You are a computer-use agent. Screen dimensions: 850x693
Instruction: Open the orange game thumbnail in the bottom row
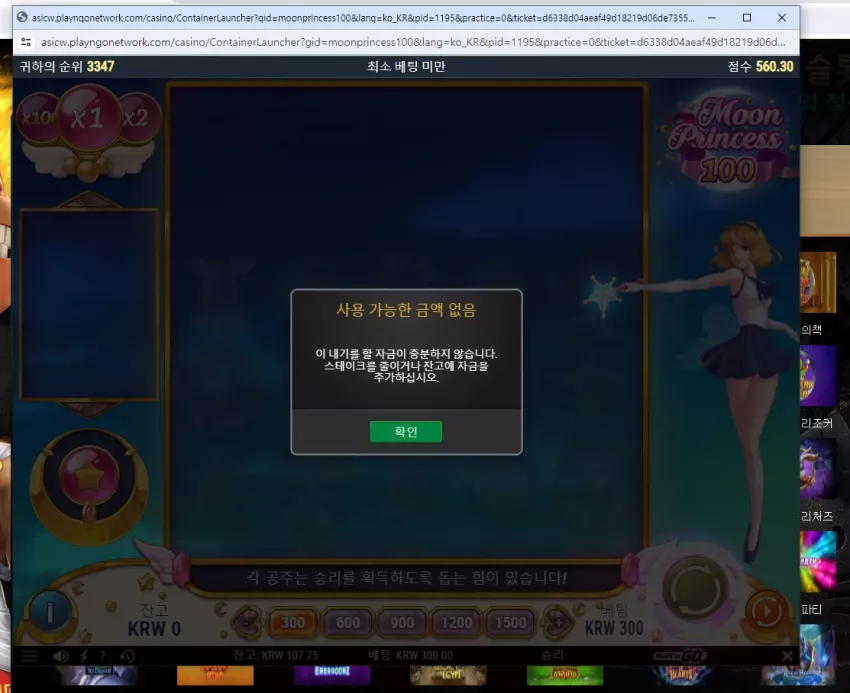(215, 676)
